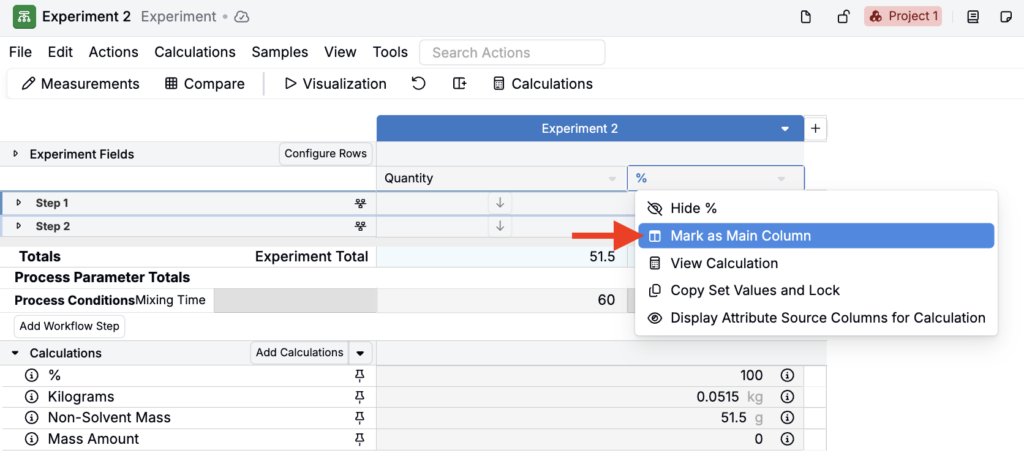This screenshot has width=1024, height=475.
Task: Click the Mixing Time value 60 cell
Action: tap(502, 300)
